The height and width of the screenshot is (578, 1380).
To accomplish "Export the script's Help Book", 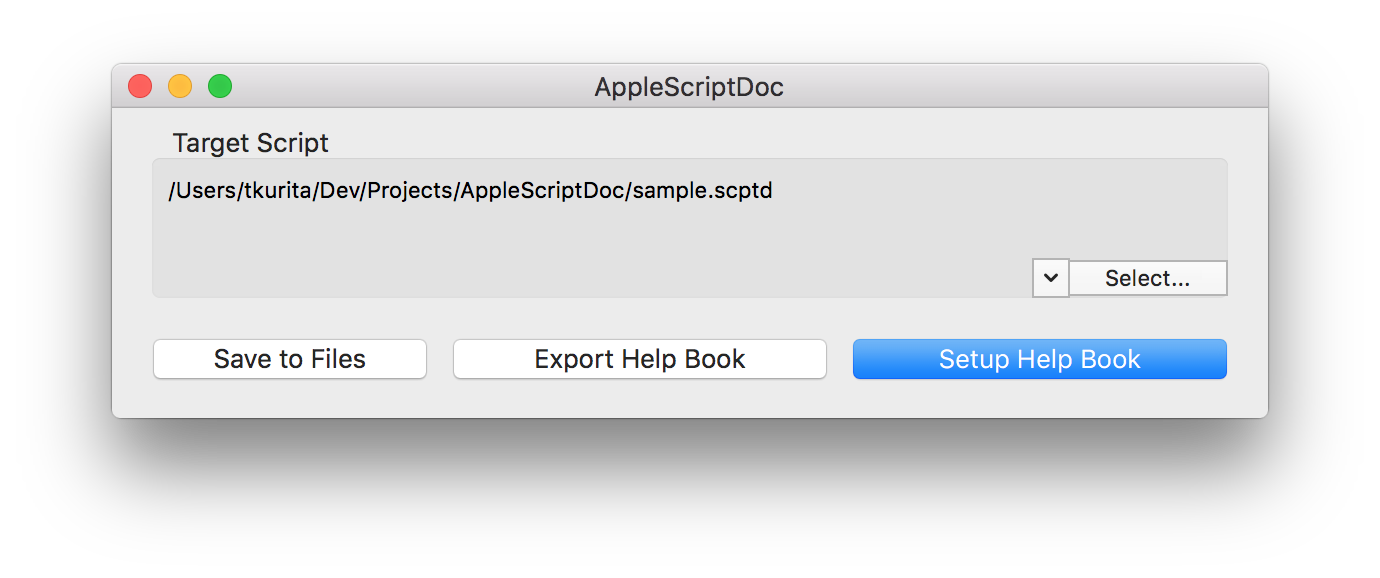I will [640, 359].
